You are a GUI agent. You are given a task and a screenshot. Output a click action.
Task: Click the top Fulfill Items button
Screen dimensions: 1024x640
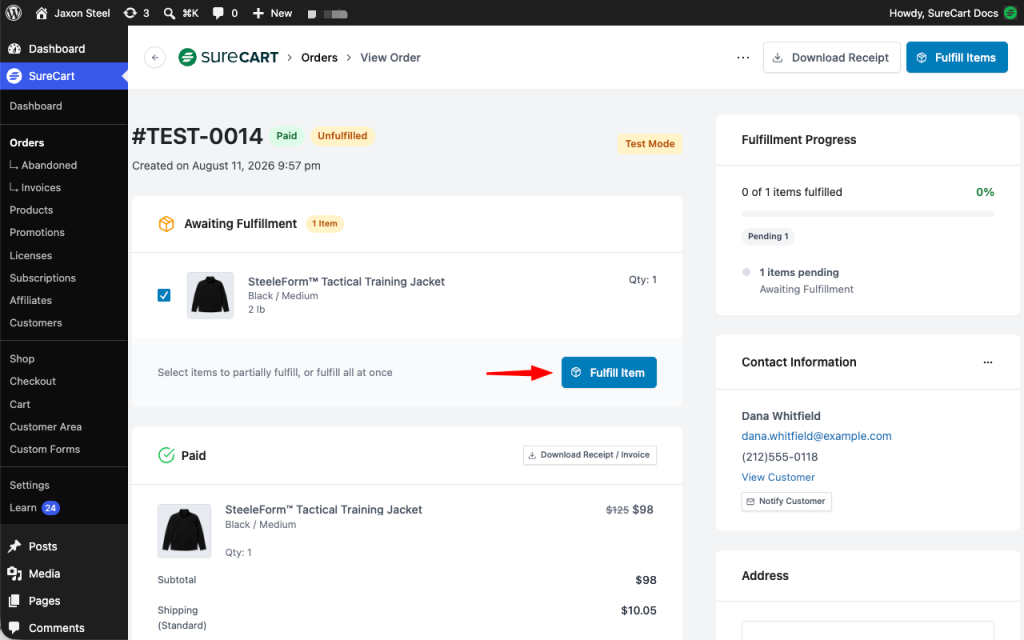click(957, 57)
